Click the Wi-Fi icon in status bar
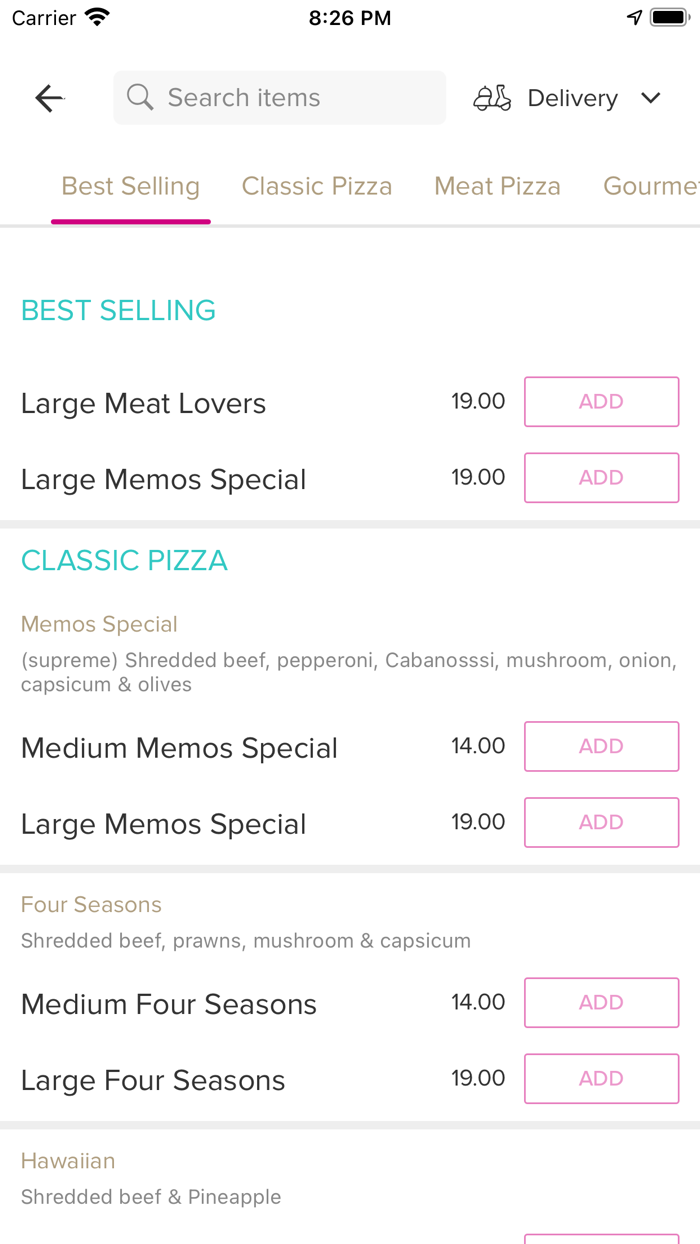700x1244 pixels. [x=95, y=16]
